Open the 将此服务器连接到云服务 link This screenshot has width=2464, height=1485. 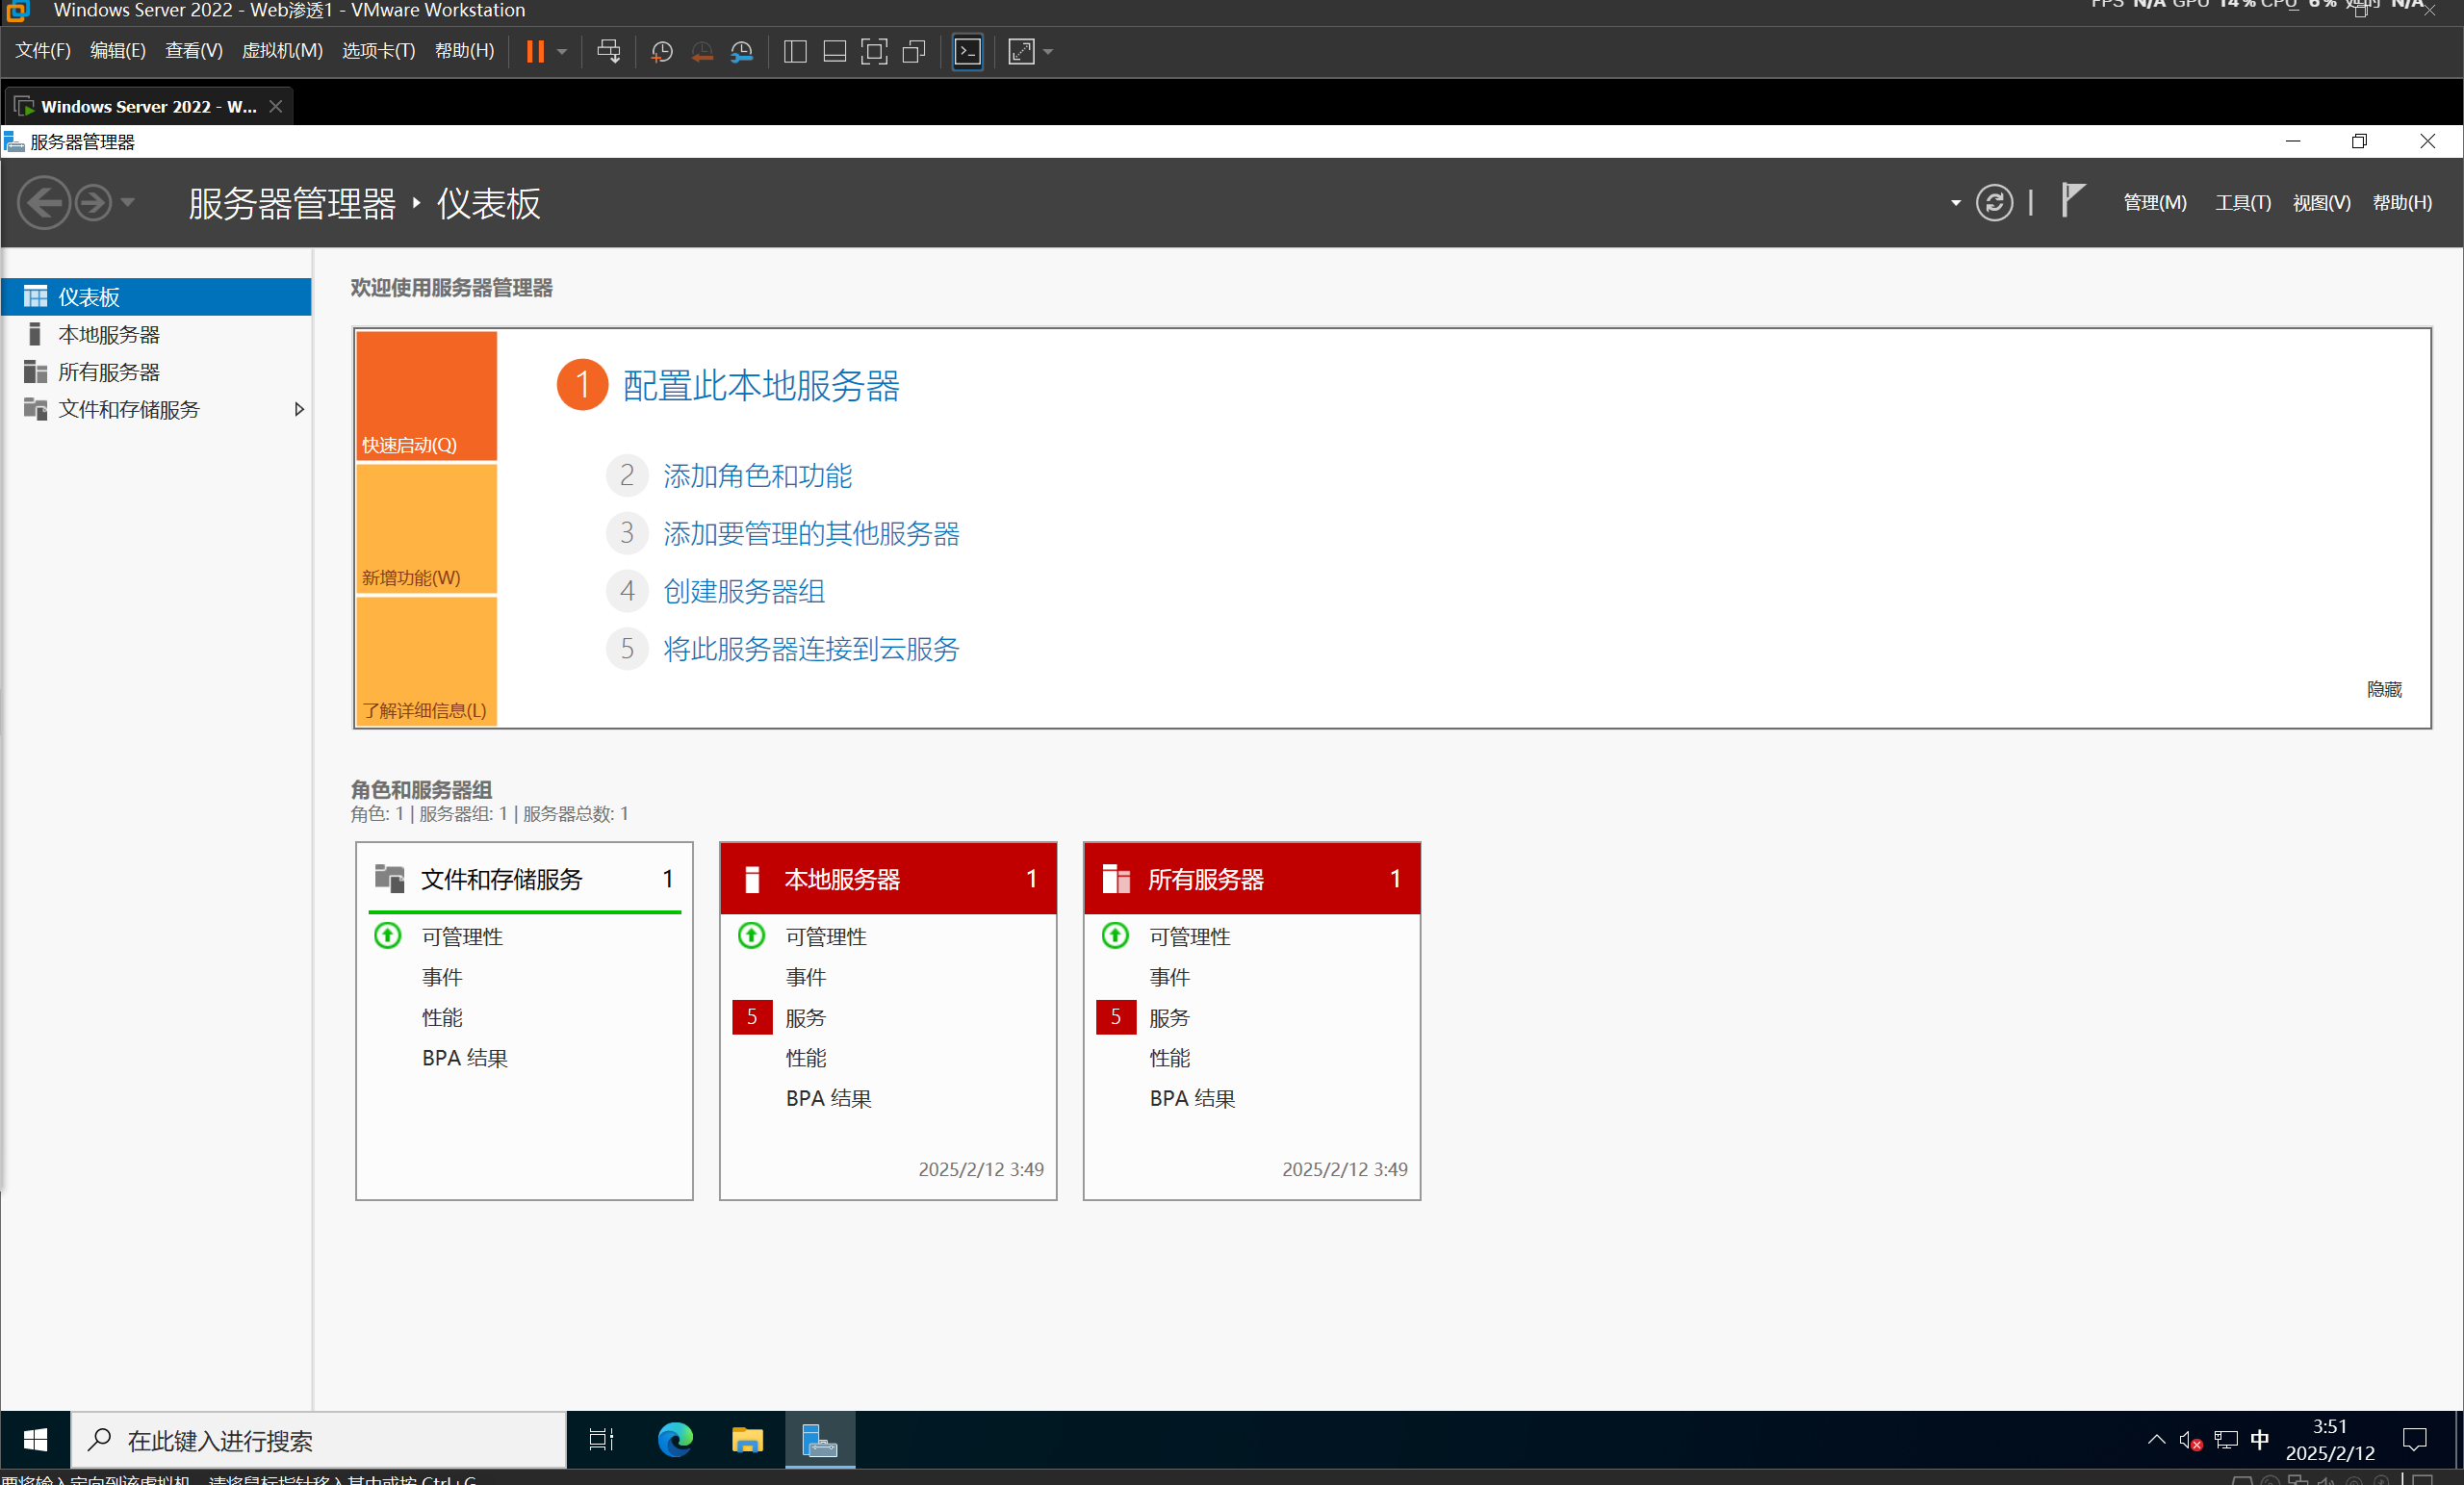tap(811, 650)
